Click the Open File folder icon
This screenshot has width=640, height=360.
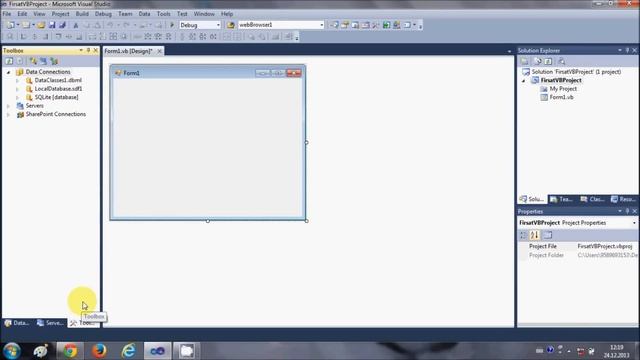pos(41,25)
